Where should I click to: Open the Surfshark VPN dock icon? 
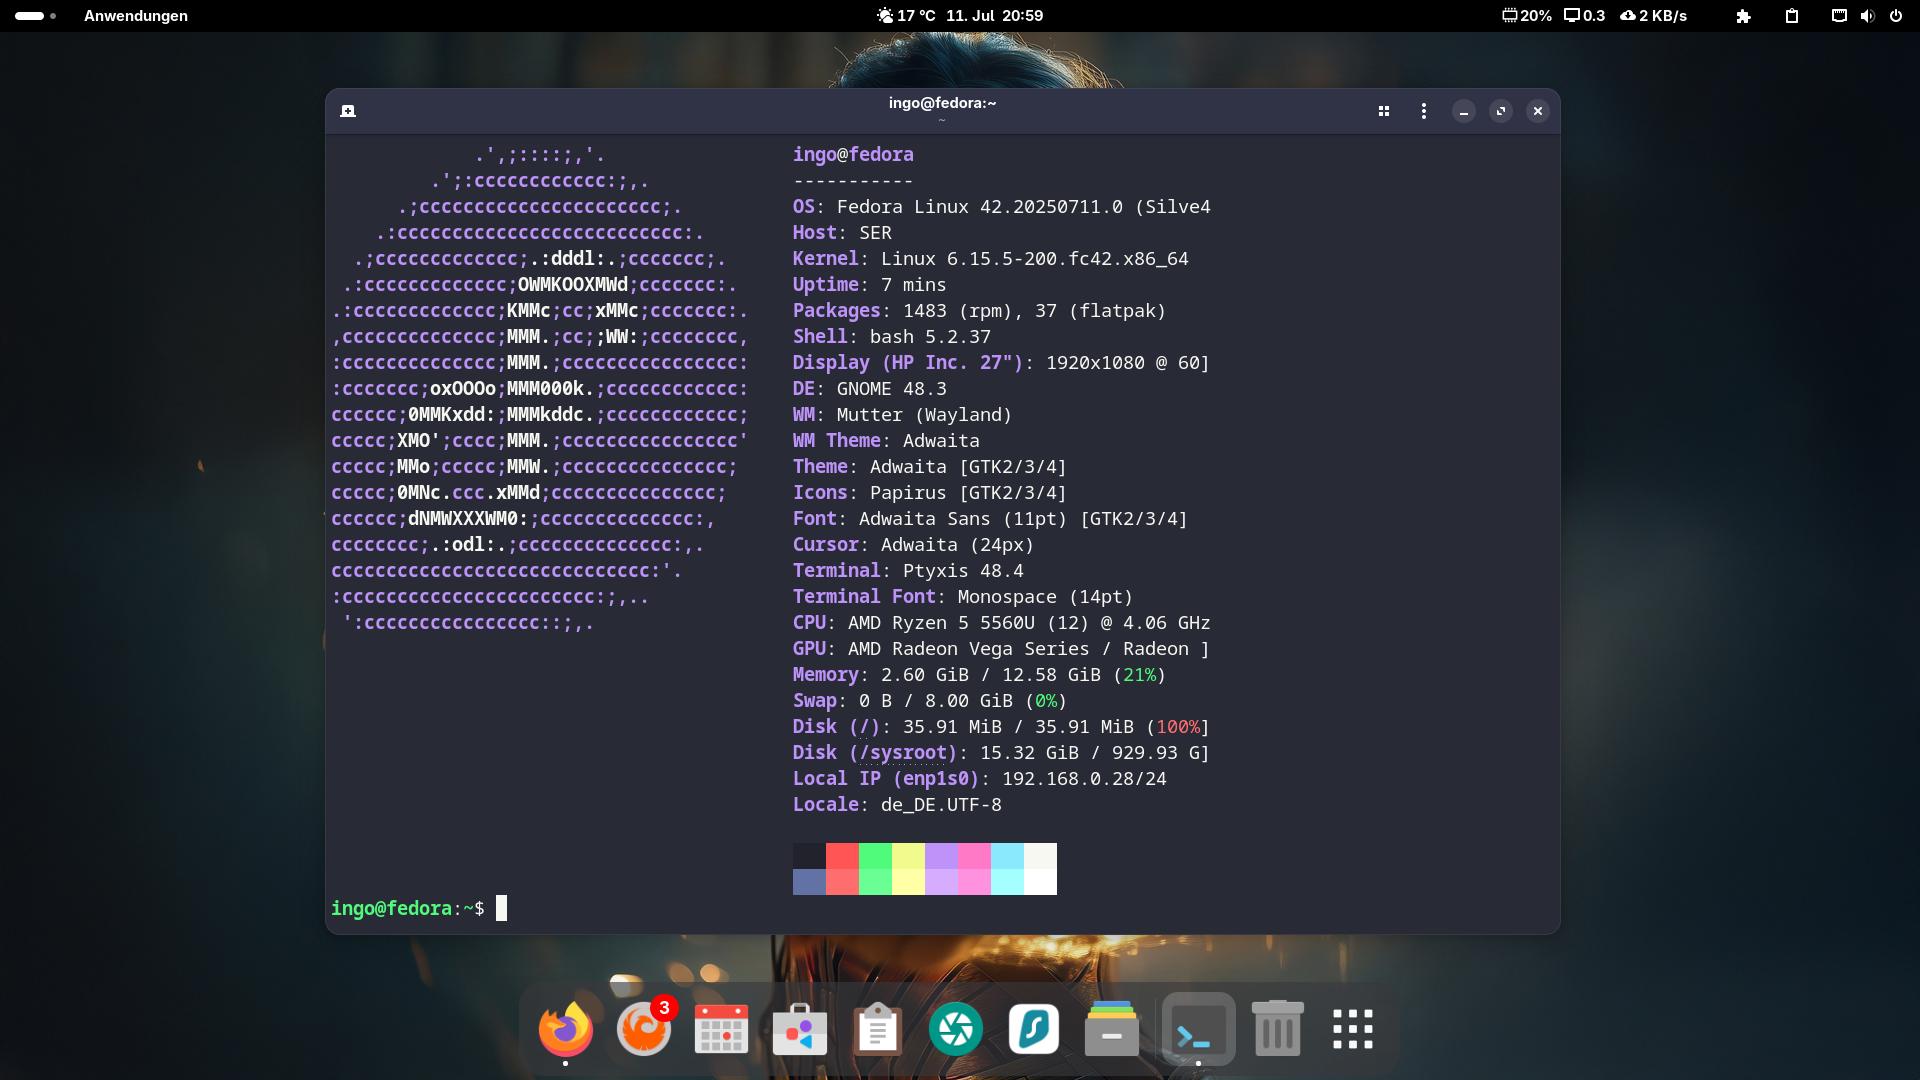1033,1030
